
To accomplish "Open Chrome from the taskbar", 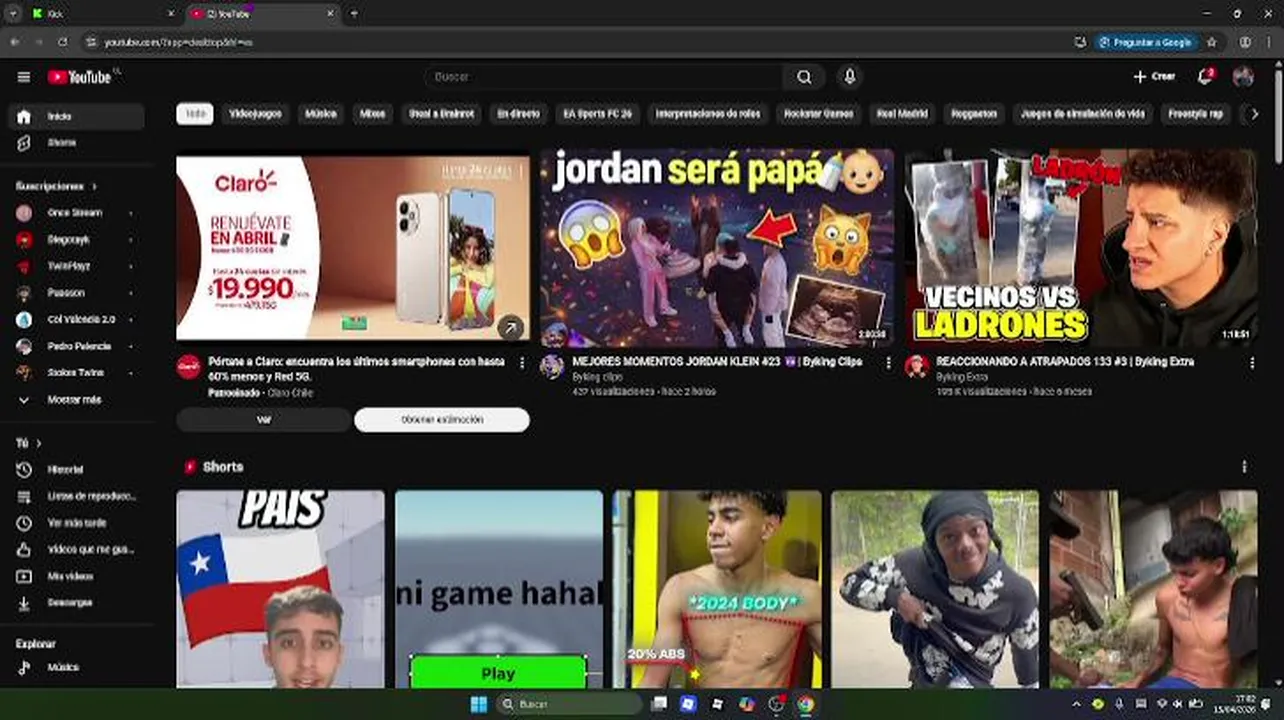I will [805, 704].
